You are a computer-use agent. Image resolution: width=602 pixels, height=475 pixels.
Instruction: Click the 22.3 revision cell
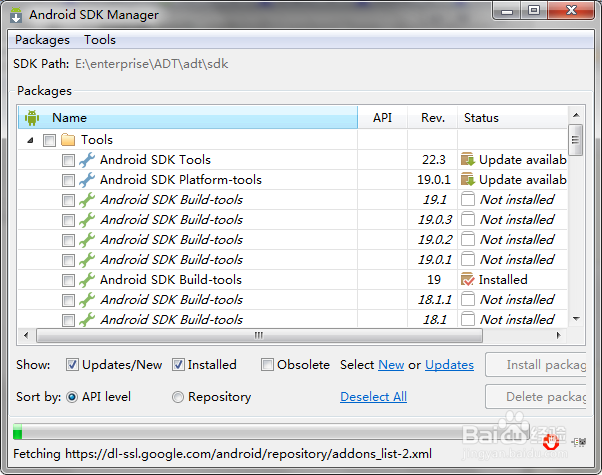(x=433, y=160)
